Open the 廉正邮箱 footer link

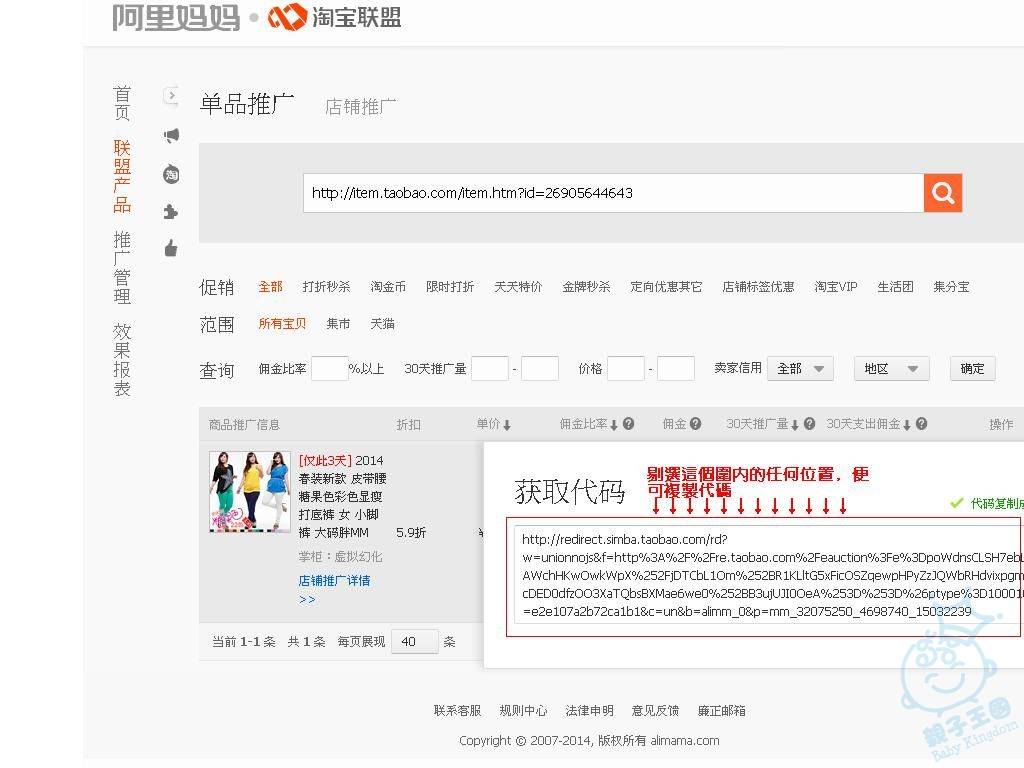click(x=722, y=711)
